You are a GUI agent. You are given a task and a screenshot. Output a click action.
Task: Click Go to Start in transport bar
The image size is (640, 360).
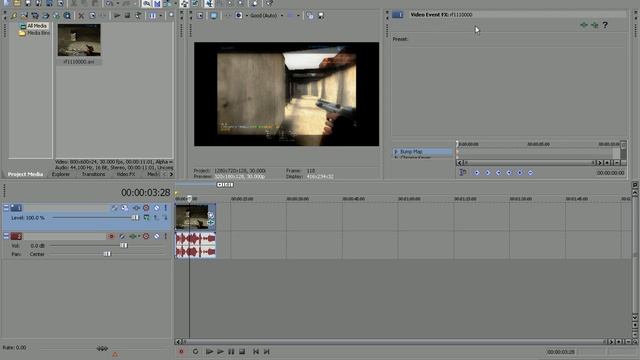(256, 351)
